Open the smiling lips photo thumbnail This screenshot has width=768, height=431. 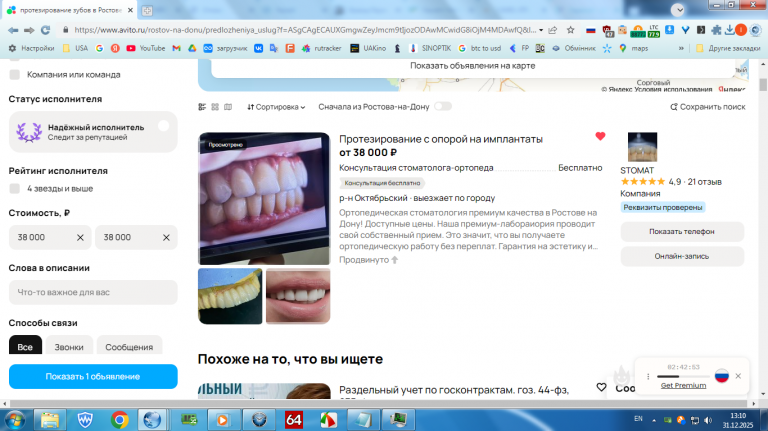[x=298, y=296]
